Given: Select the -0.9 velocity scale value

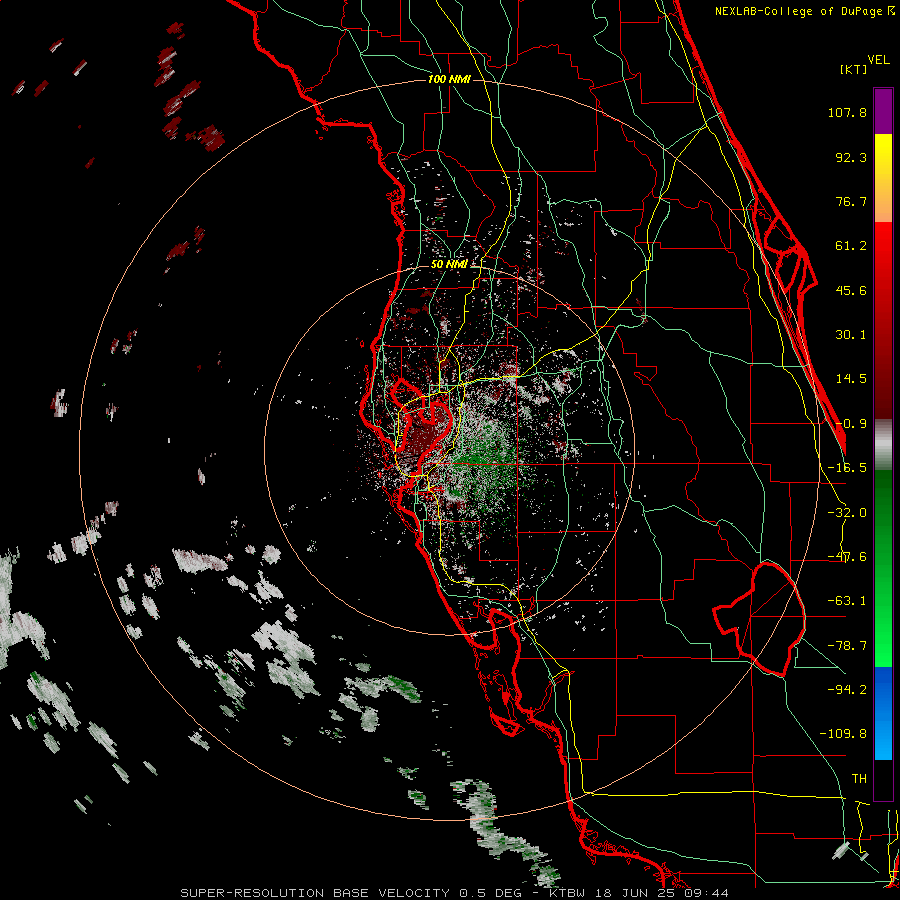Looking at the screenshot, I should pyautogui.click(x=851, y=424).
